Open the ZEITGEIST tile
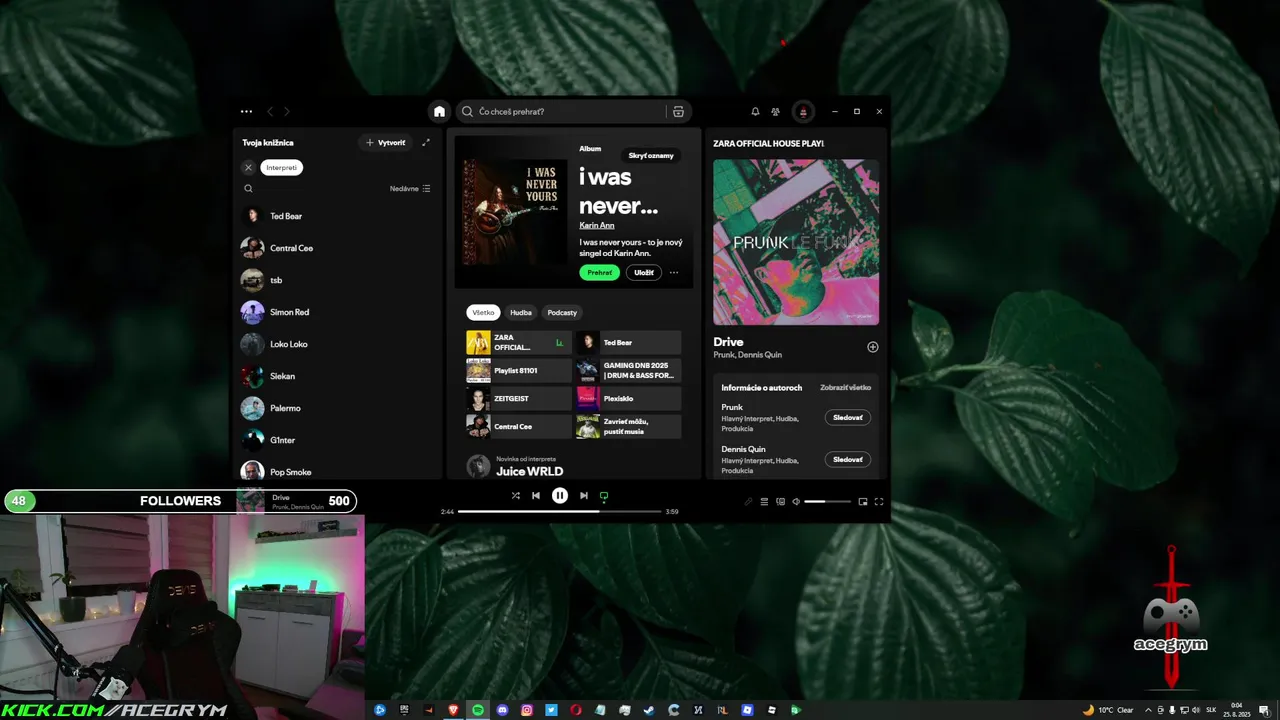Screen dimensions: 1280x720 click(x=519, y=399)
